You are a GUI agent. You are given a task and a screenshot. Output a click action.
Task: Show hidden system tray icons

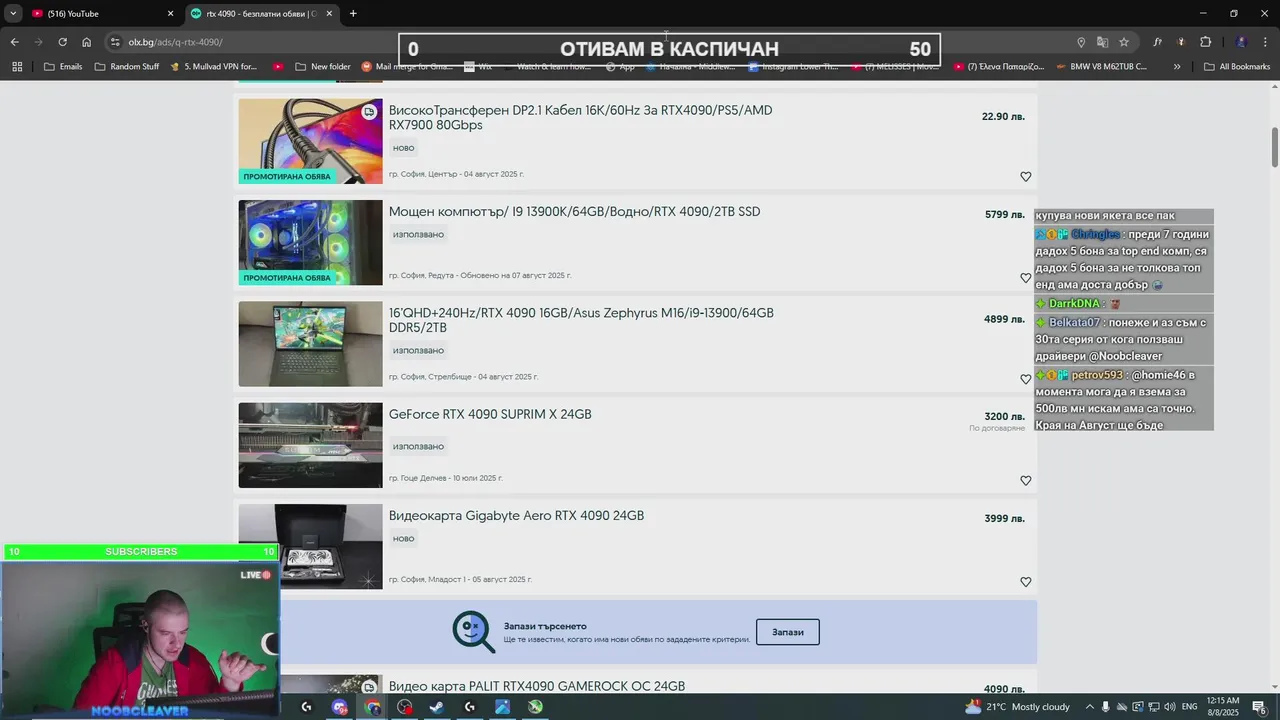(1090, 707)
